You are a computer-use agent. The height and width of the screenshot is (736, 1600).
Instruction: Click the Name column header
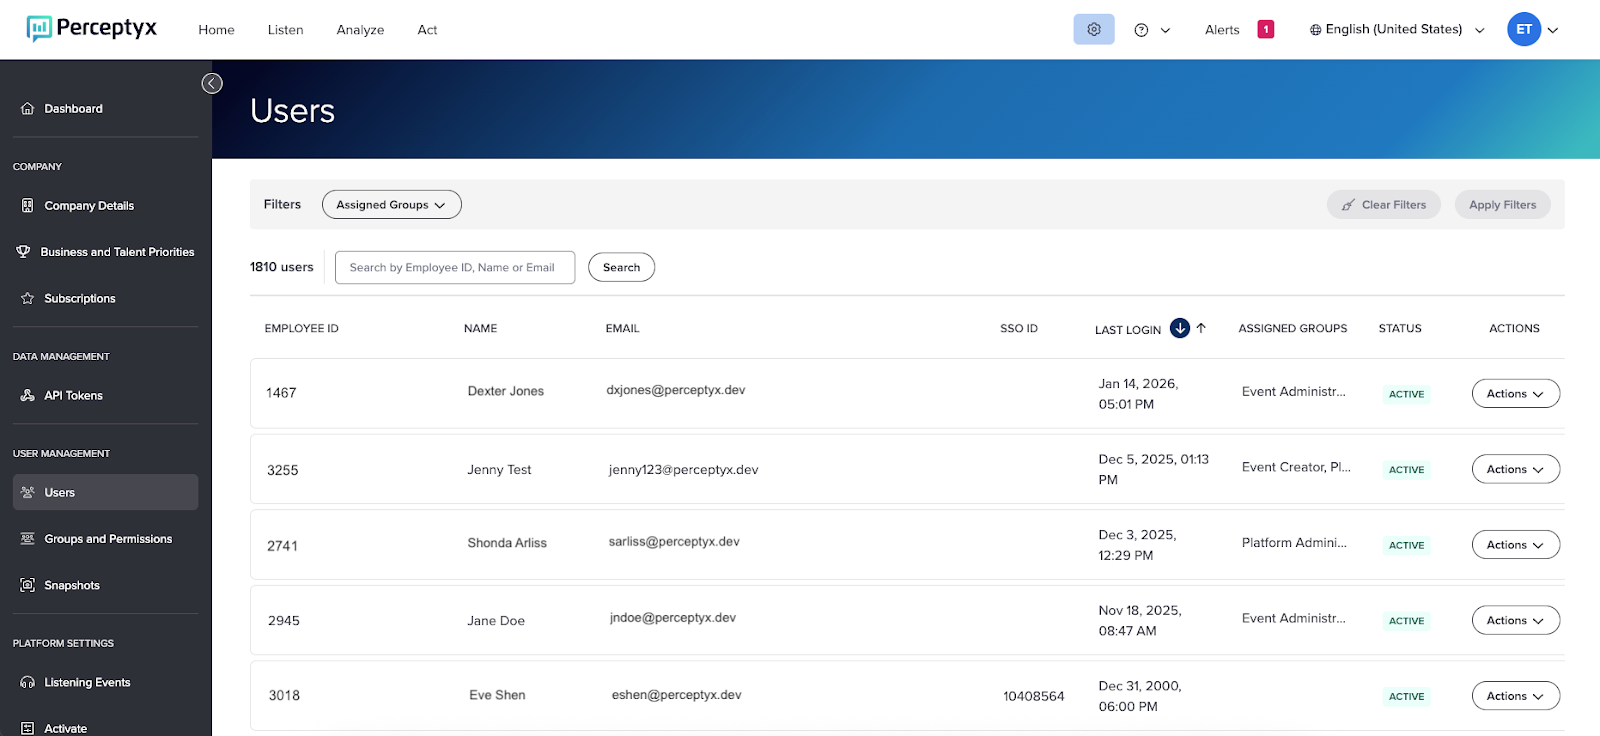pos(480,328)
